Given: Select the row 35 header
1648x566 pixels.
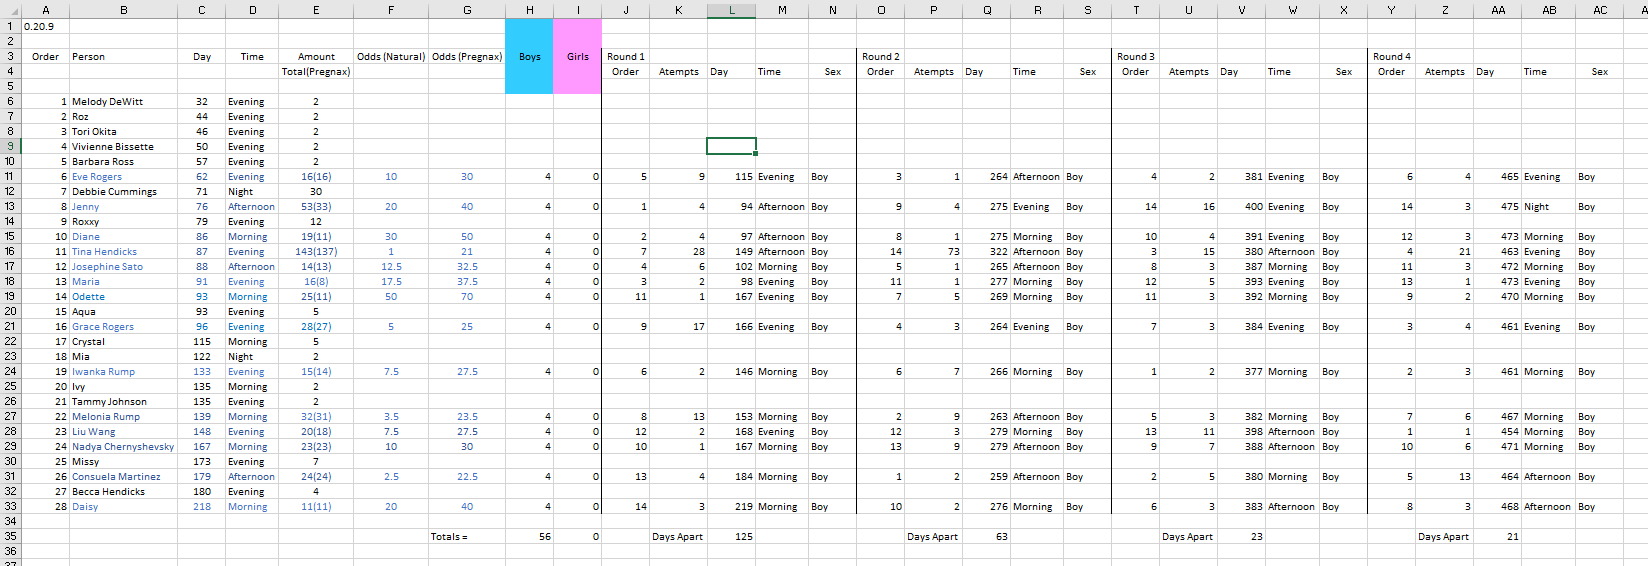Looking at the screenshot, I should pos(10,536).
